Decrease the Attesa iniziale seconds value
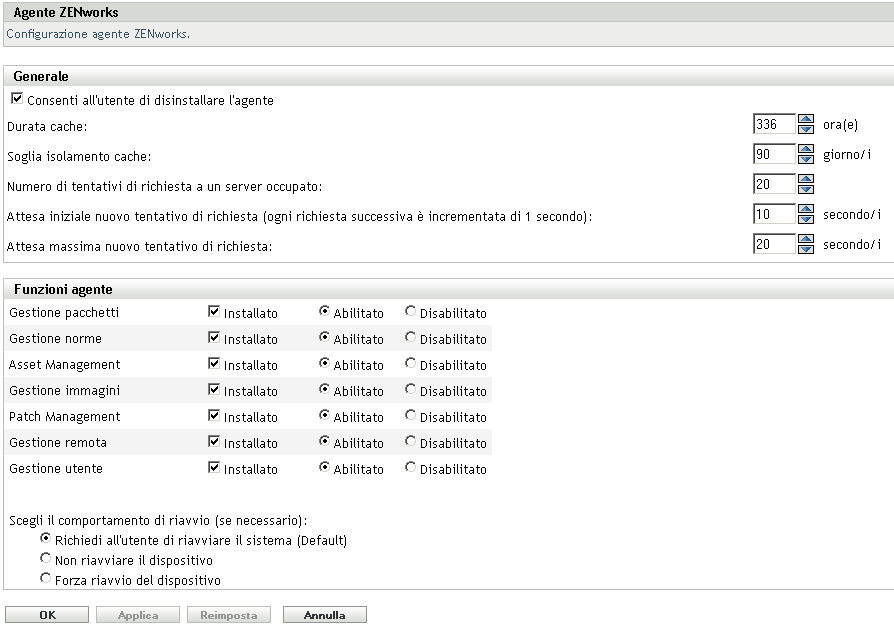This screenshot has width=894, height=631. tap(806, 219)
